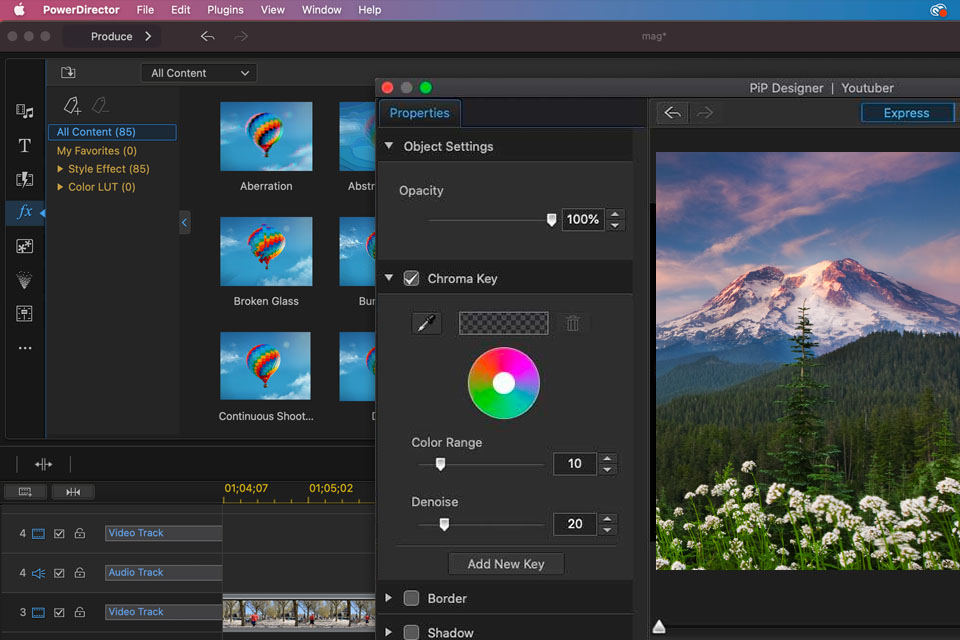
Task: Show more rooms via ellipsis icon
Action: [24, 348]
